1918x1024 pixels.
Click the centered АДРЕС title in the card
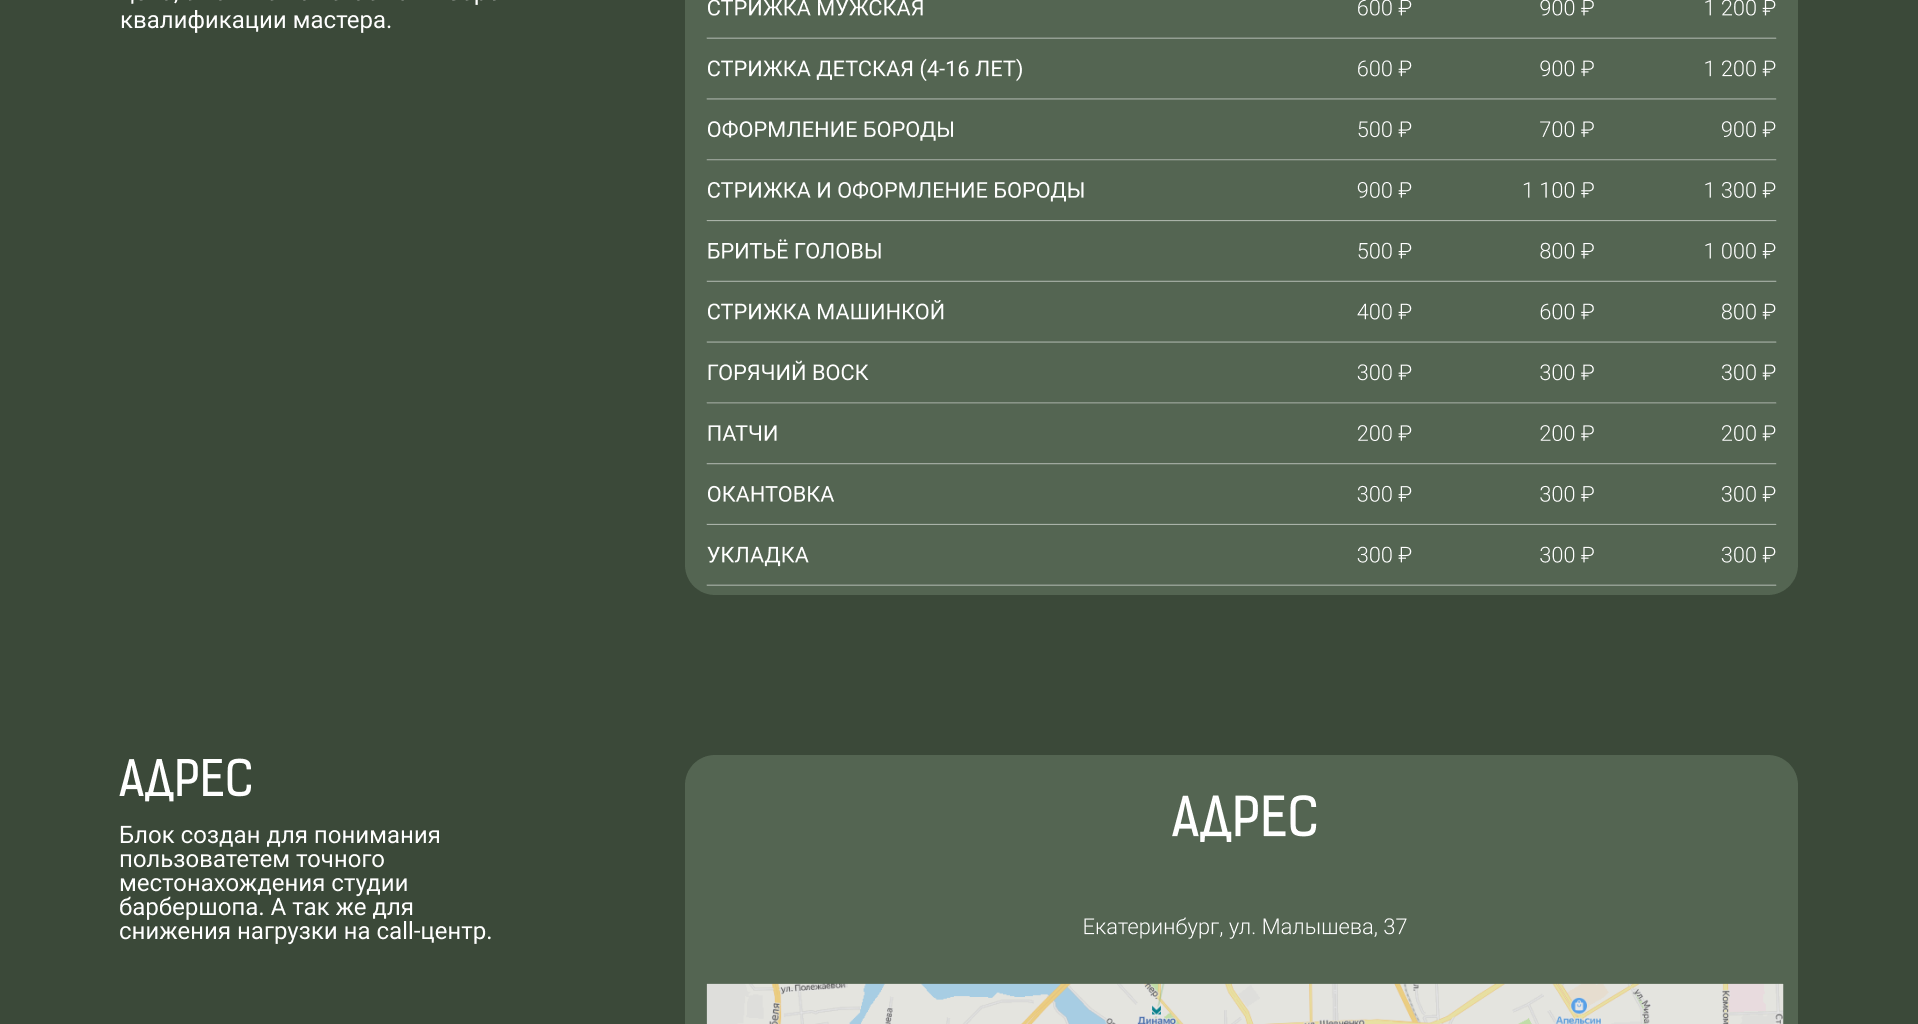[x=1244, y=817]
